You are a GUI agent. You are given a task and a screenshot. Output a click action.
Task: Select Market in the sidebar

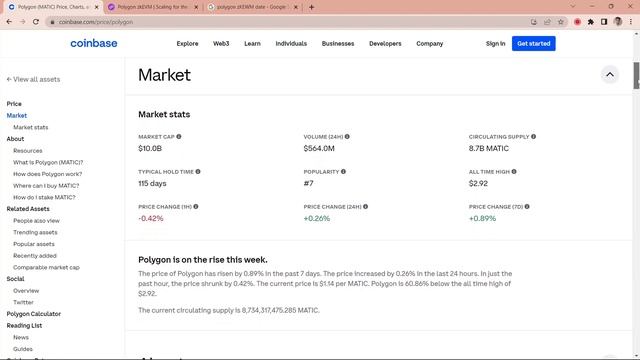tap(17, 116)
